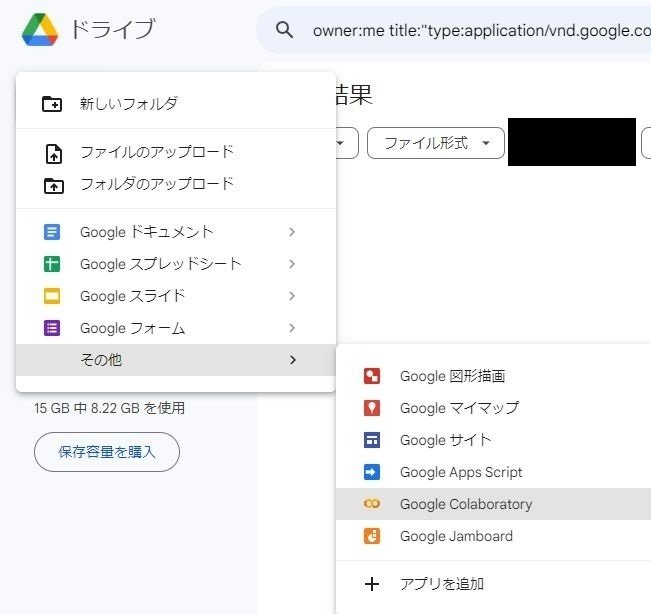Select Google Colaboratory
This screenshot has height=614, width=651.
493,504
